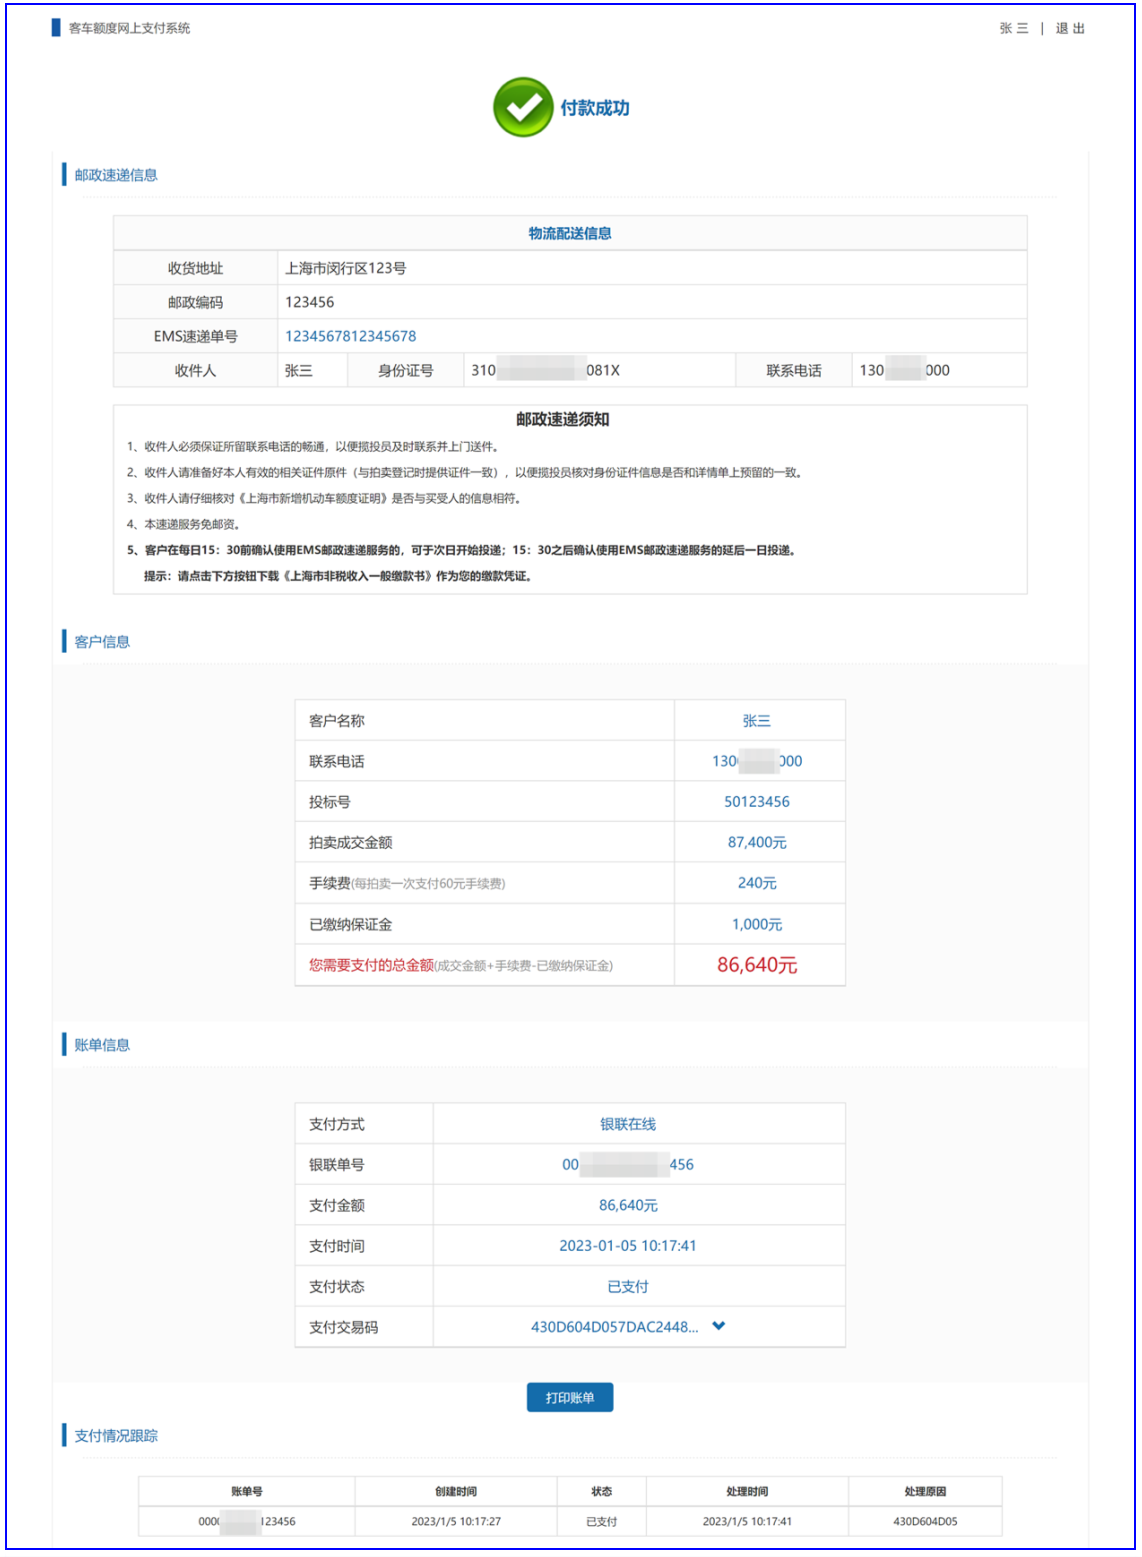Click the red total amount 86,640元
Screen dimensions: 1142x1557
tap(757, 965)
